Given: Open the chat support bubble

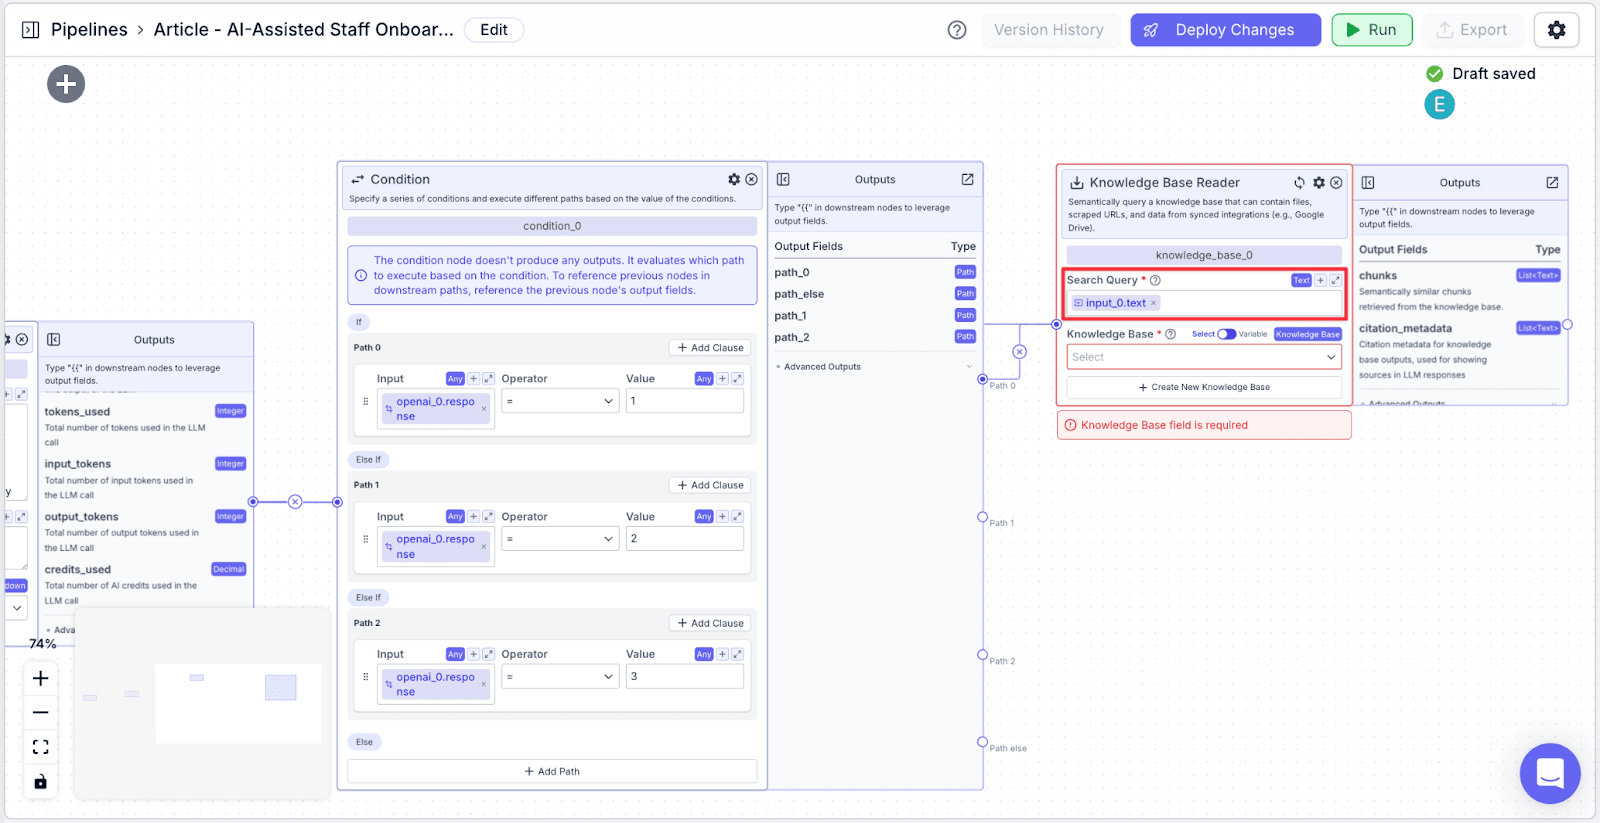Looking at the screenshot, I should pyautogui.click(x=1550, y=773).
